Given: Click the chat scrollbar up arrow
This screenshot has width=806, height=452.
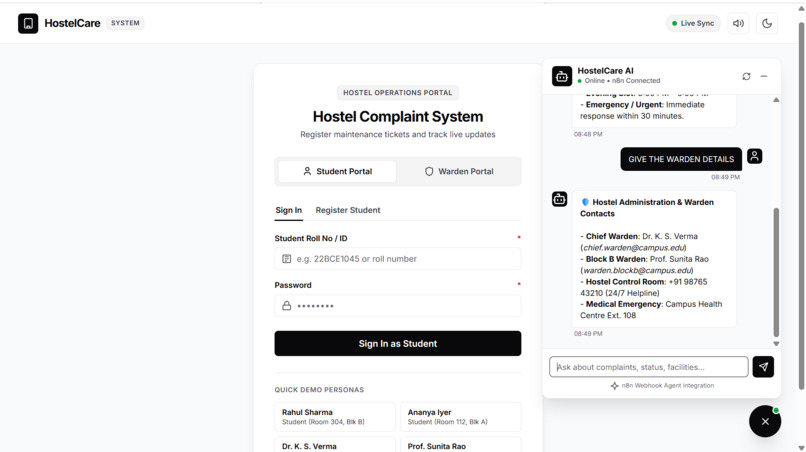Looking at the screenshot, I should click(776, 100).
